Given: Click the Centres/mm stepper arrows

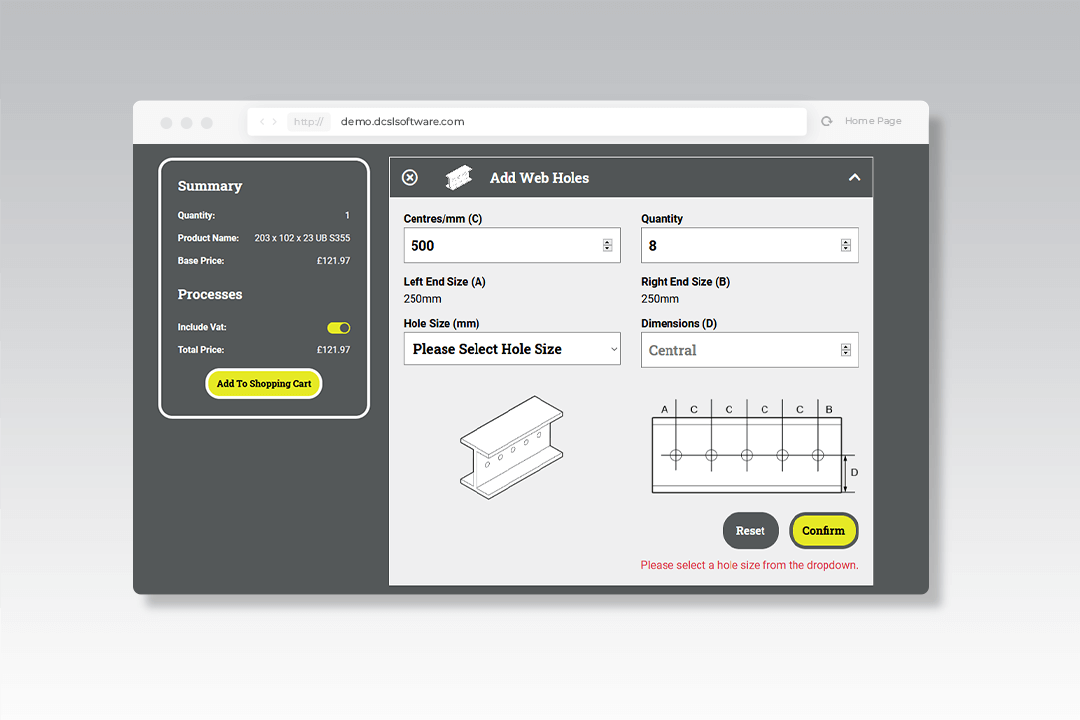Looking at the screenshot, I should click(607, 246).
